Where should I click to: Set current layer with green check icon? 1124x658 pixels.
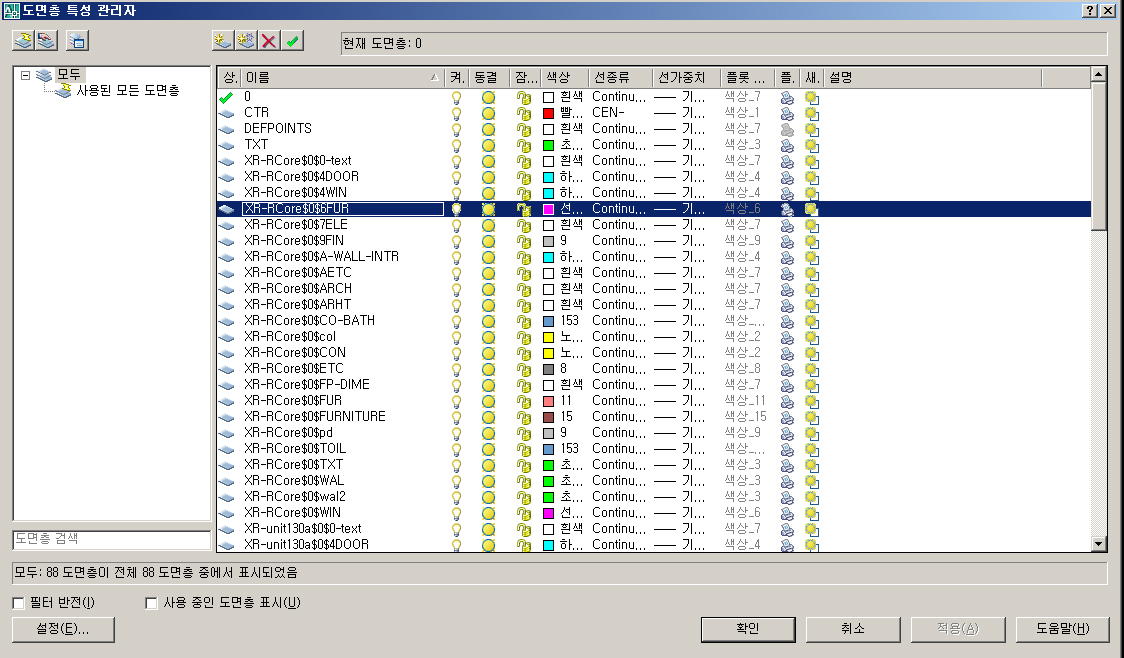292,41
